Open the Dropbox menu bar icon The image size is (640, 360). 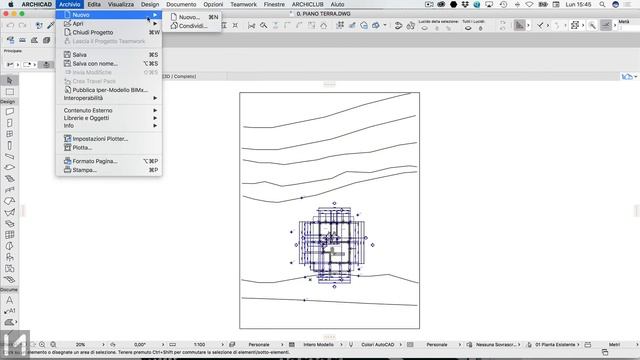coord(465,4)
